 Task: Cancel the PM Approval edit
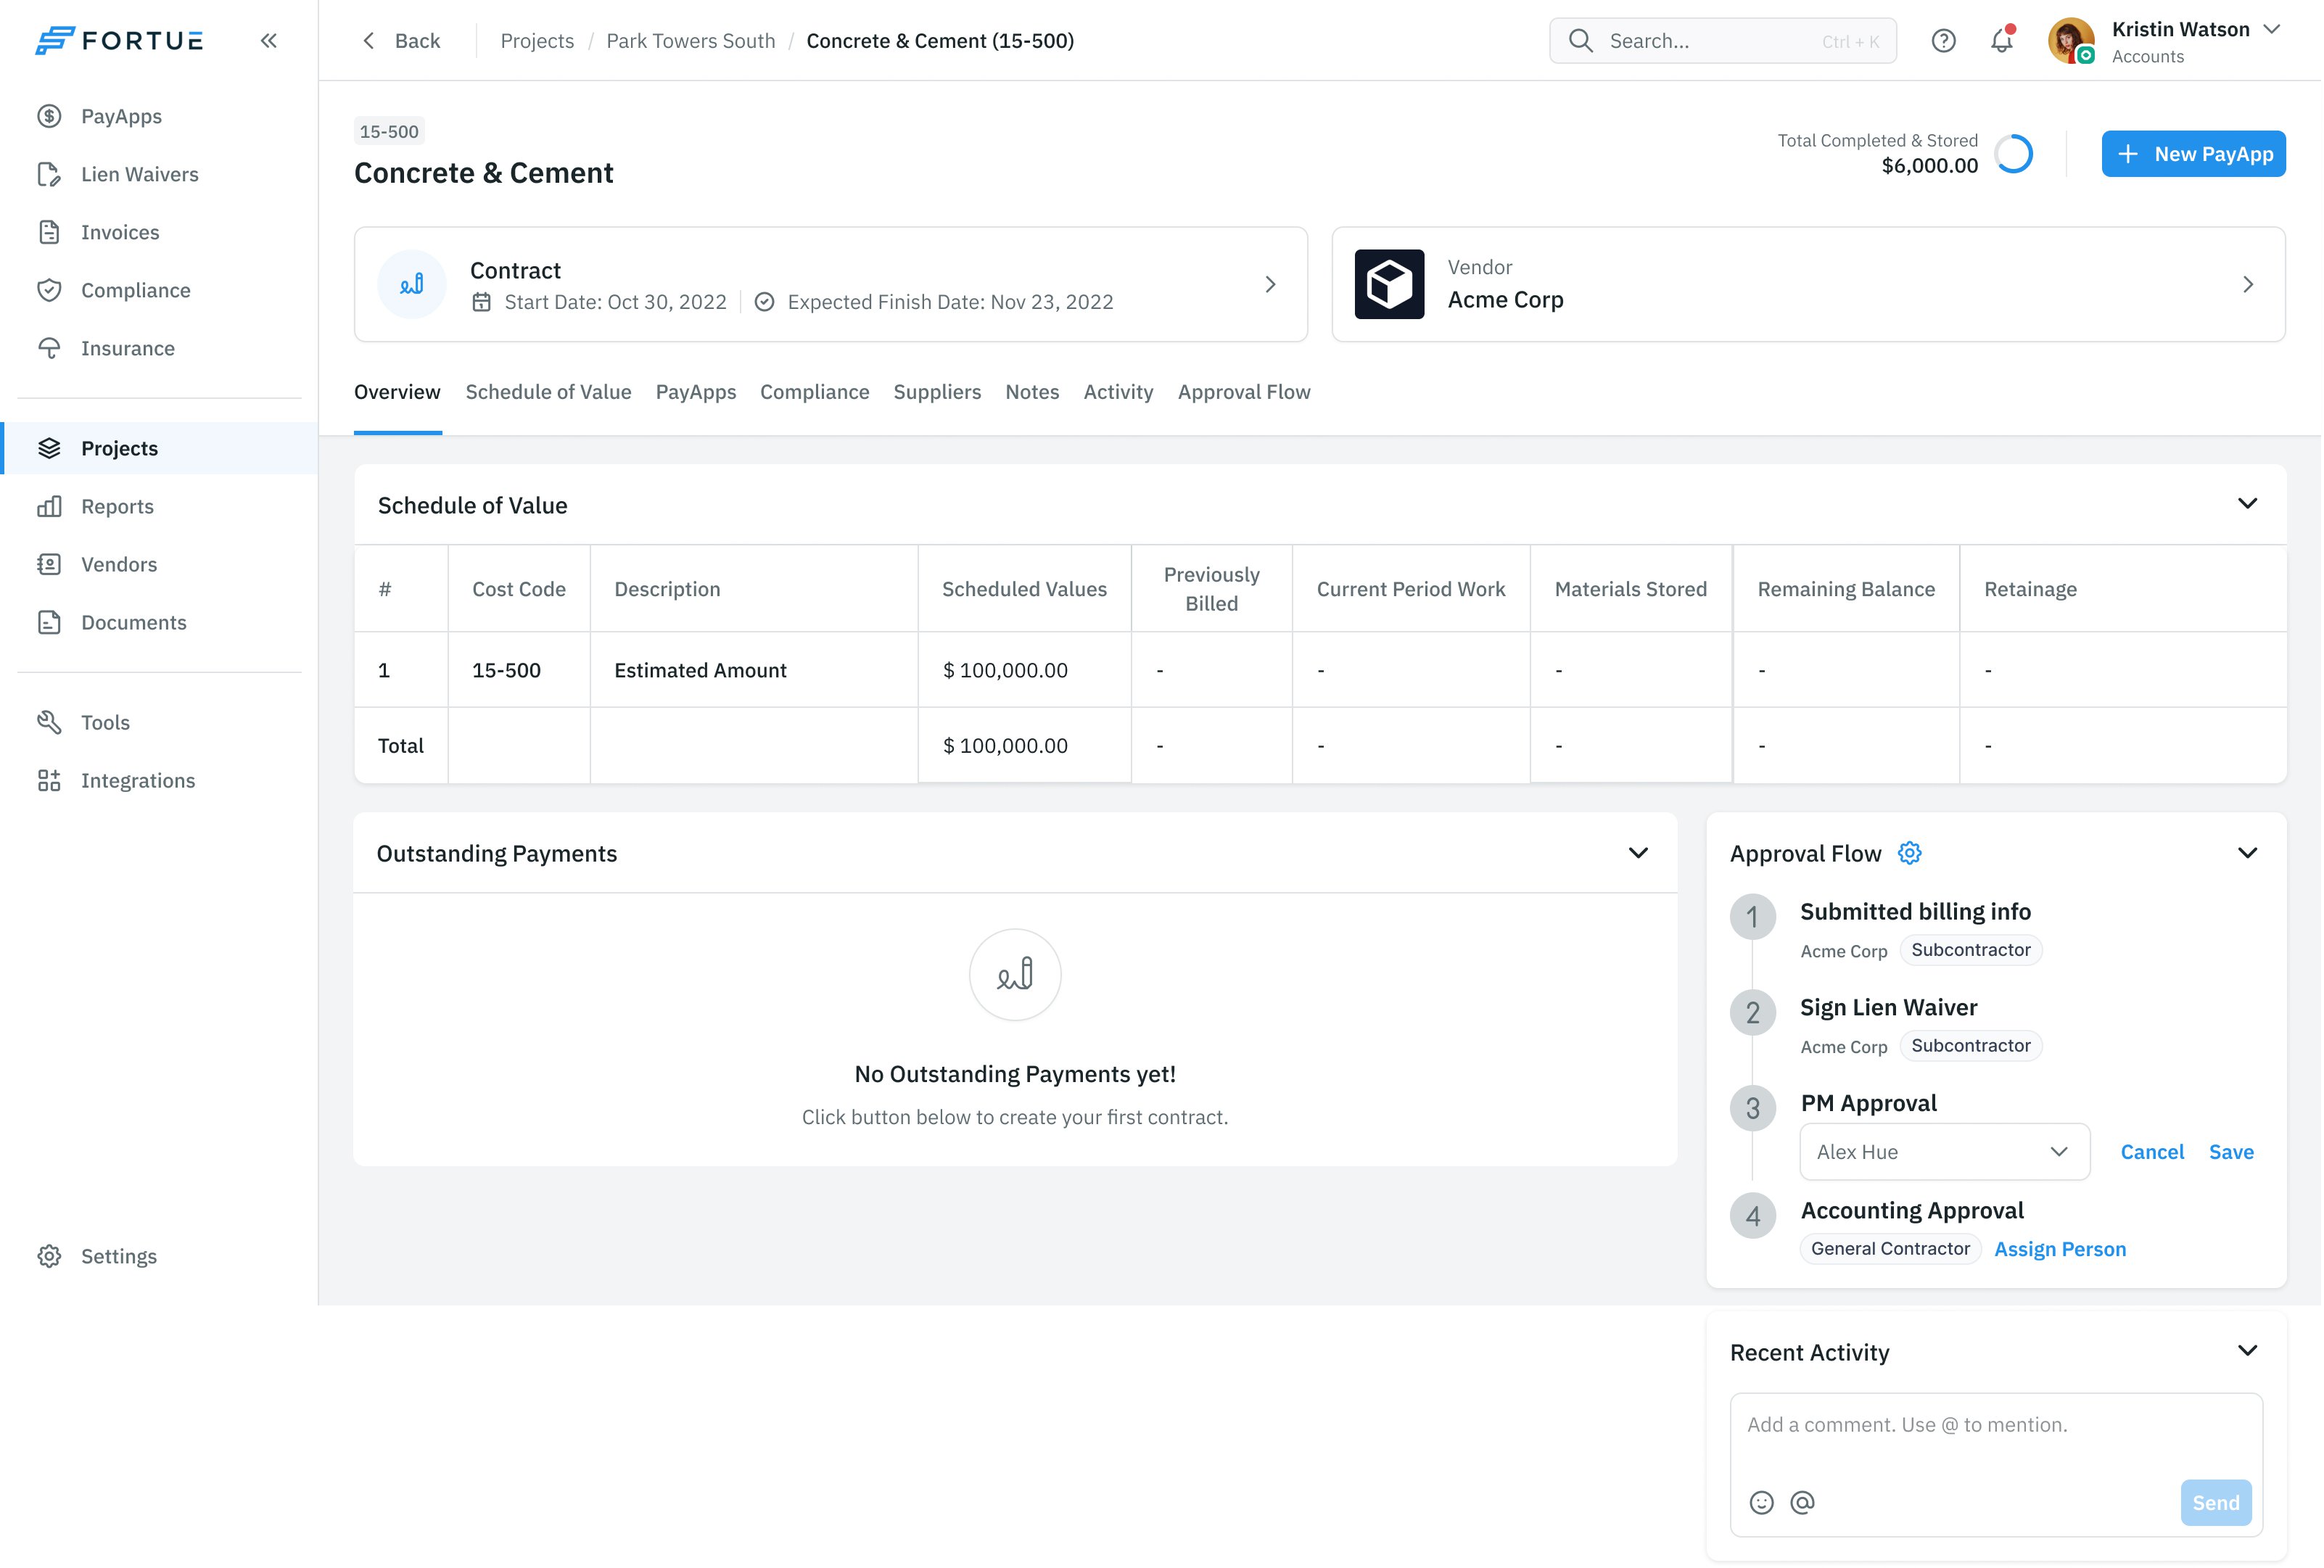2153,1152
